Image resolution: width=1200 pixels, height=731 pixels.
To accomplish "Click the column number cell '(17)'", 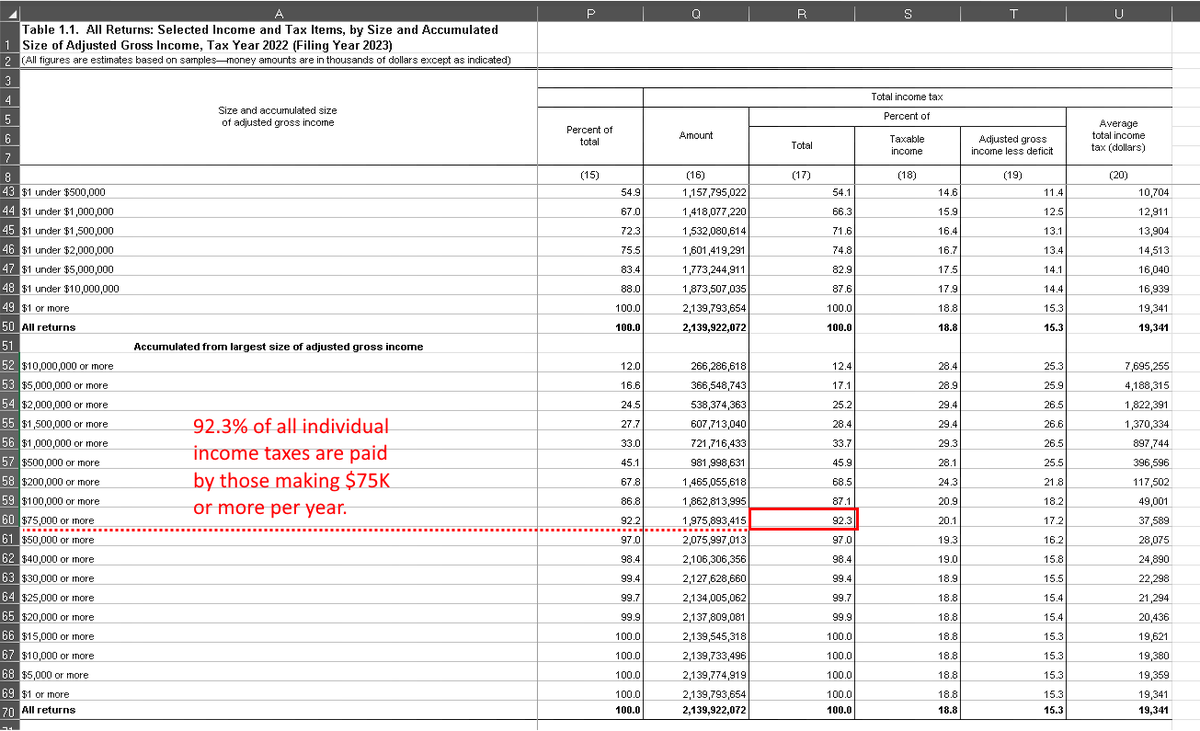I will coord(801,174).
